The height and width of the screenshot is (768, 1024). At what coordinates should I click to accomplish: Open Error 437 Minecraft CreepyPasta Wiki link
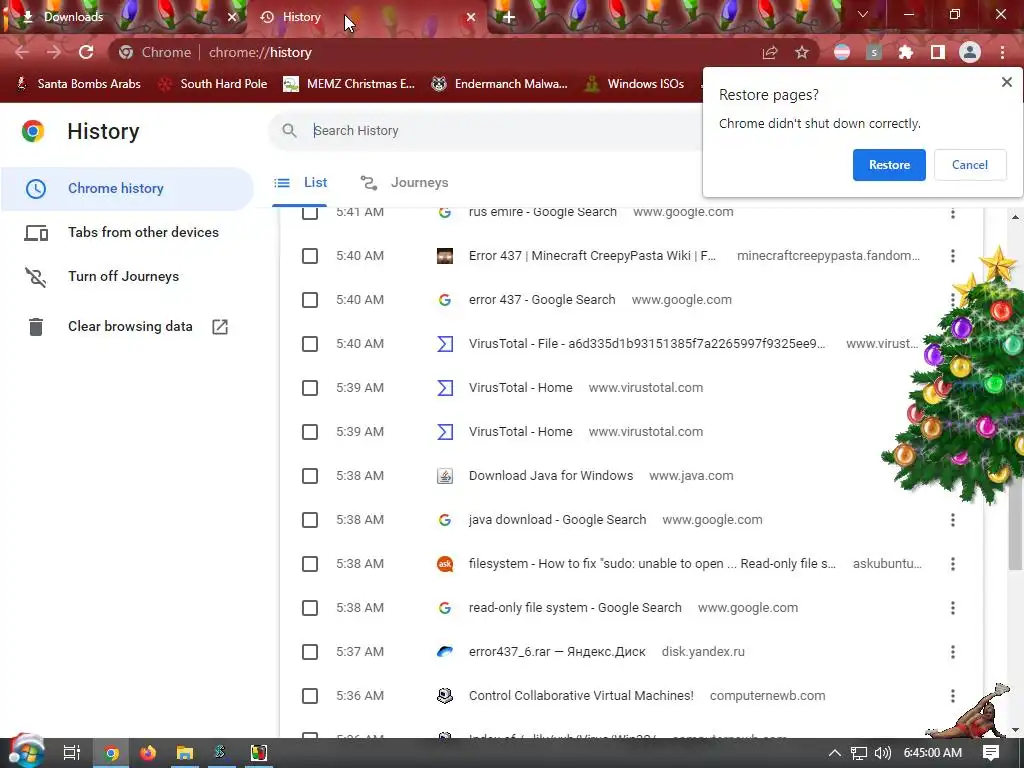(592, 256)
